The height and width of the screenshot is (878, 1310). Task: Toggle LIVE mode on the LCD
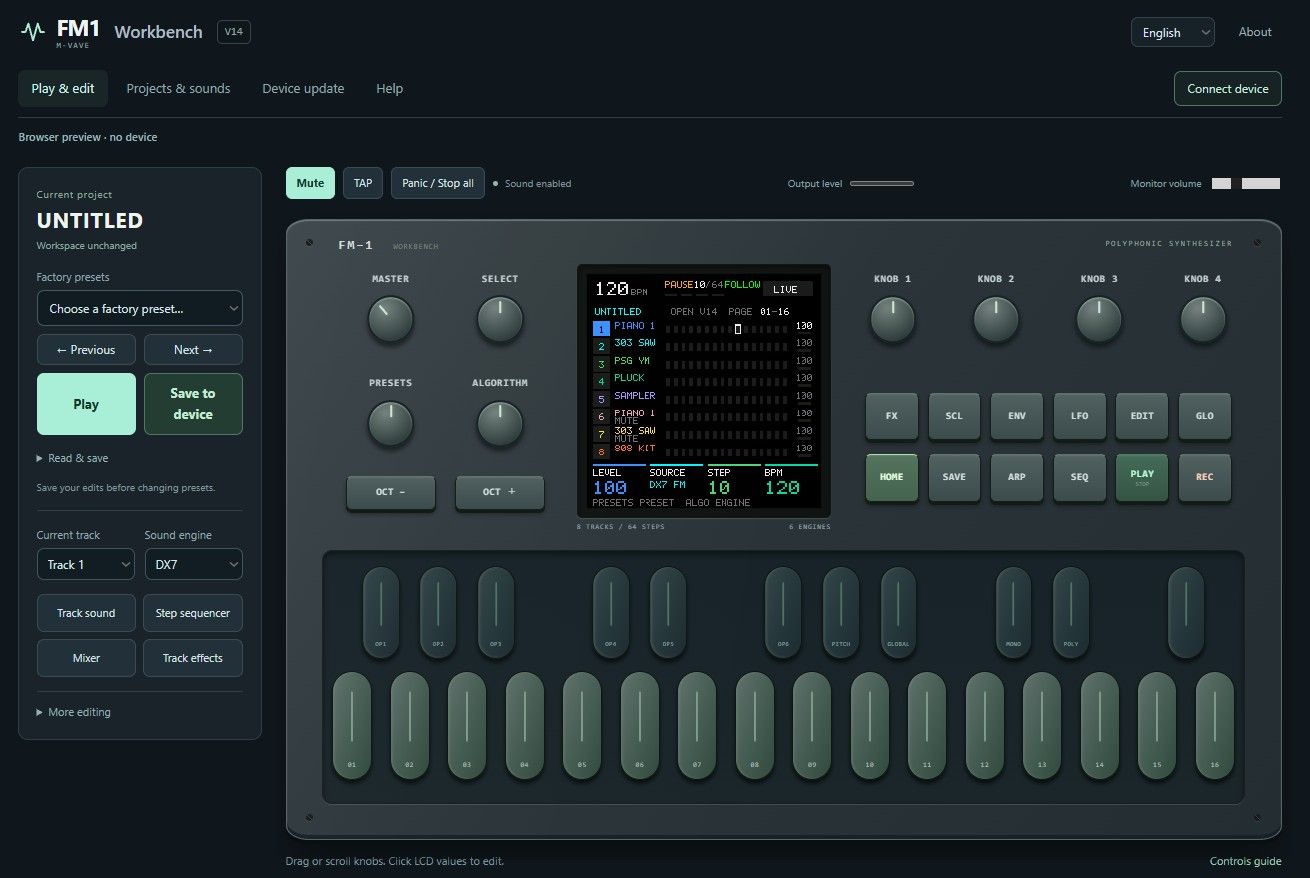coord(786,289)
